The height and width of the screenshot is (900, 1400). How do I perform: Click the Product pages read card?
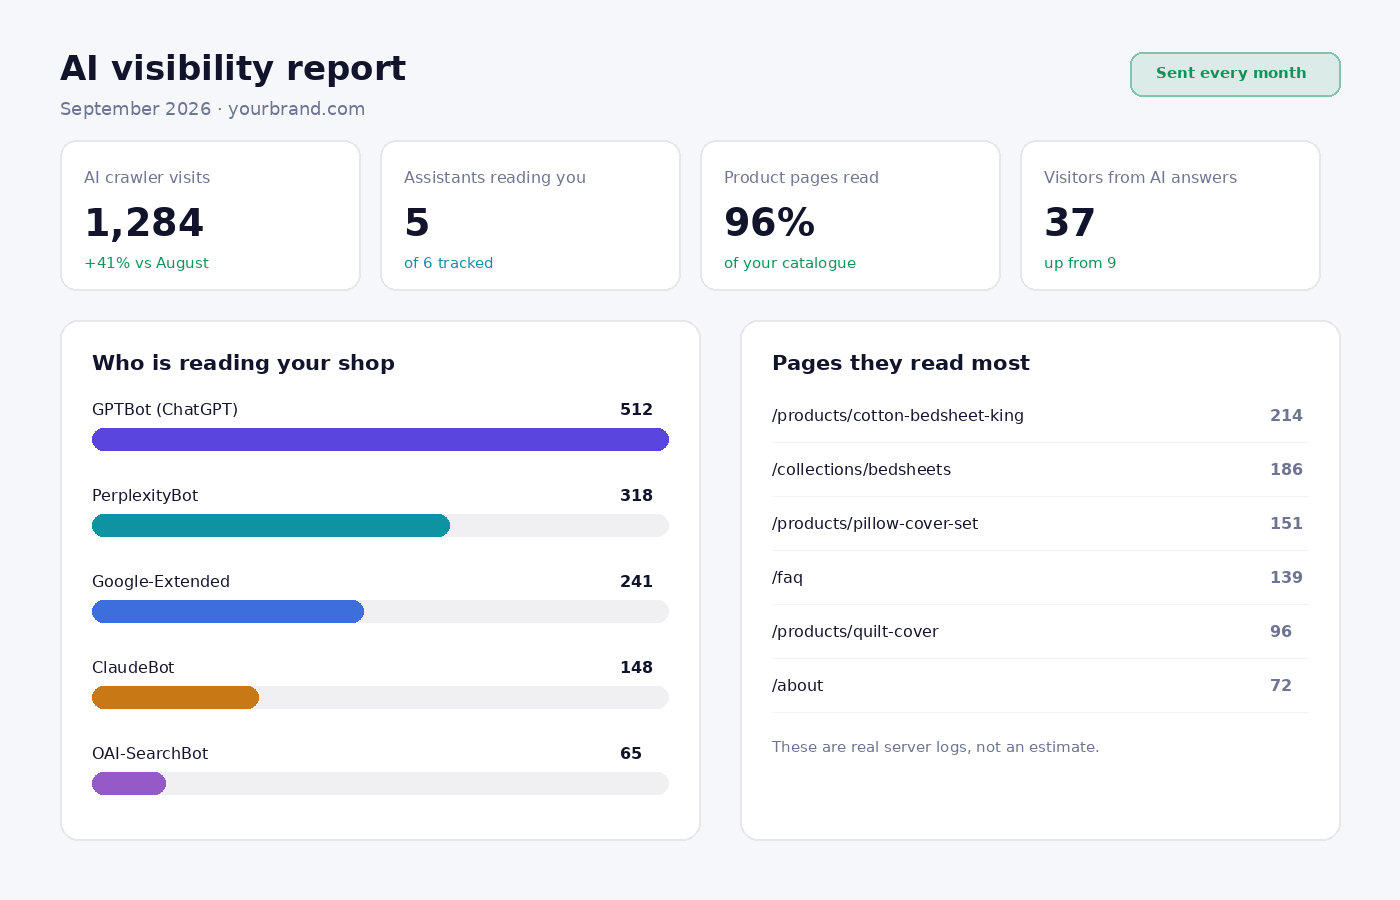[x=851, y=216]
